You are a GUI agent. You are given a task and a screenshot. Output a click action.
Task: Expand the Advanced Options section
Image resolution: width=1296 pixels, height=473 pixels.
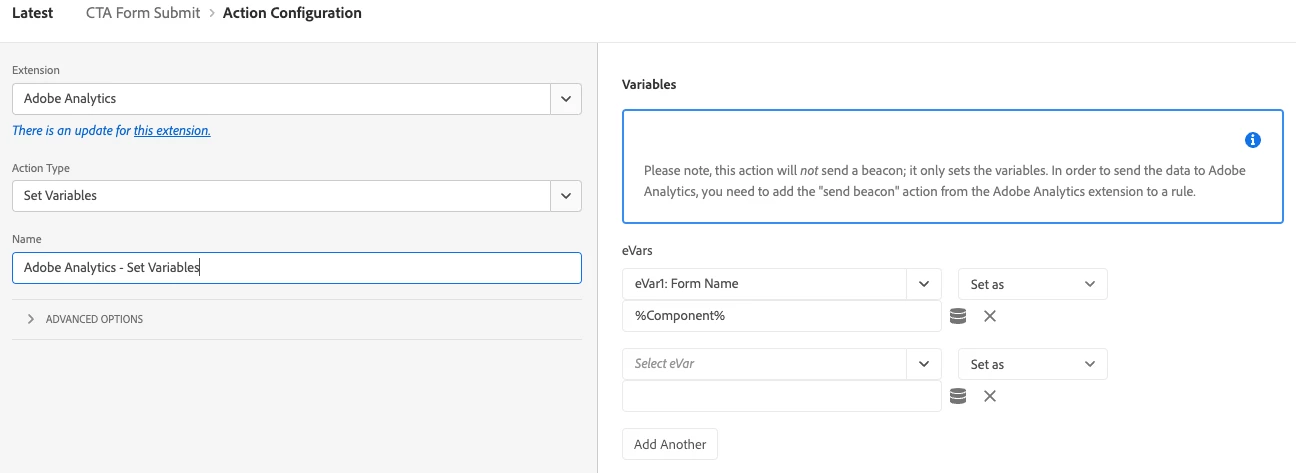tap(85, 319)
